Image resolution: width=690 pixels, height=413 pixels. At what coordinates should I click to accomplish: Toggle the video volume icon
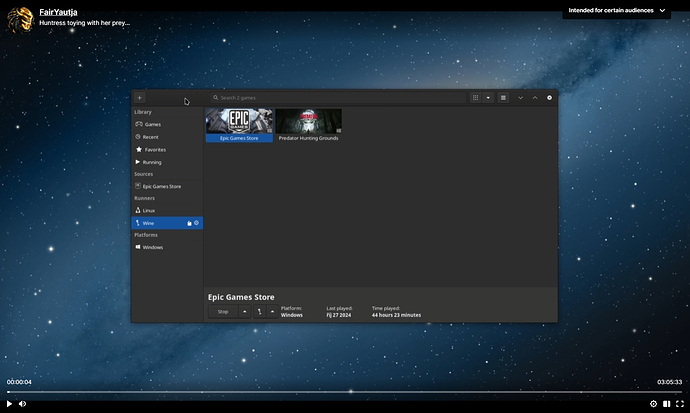click(x=22, y=403)
